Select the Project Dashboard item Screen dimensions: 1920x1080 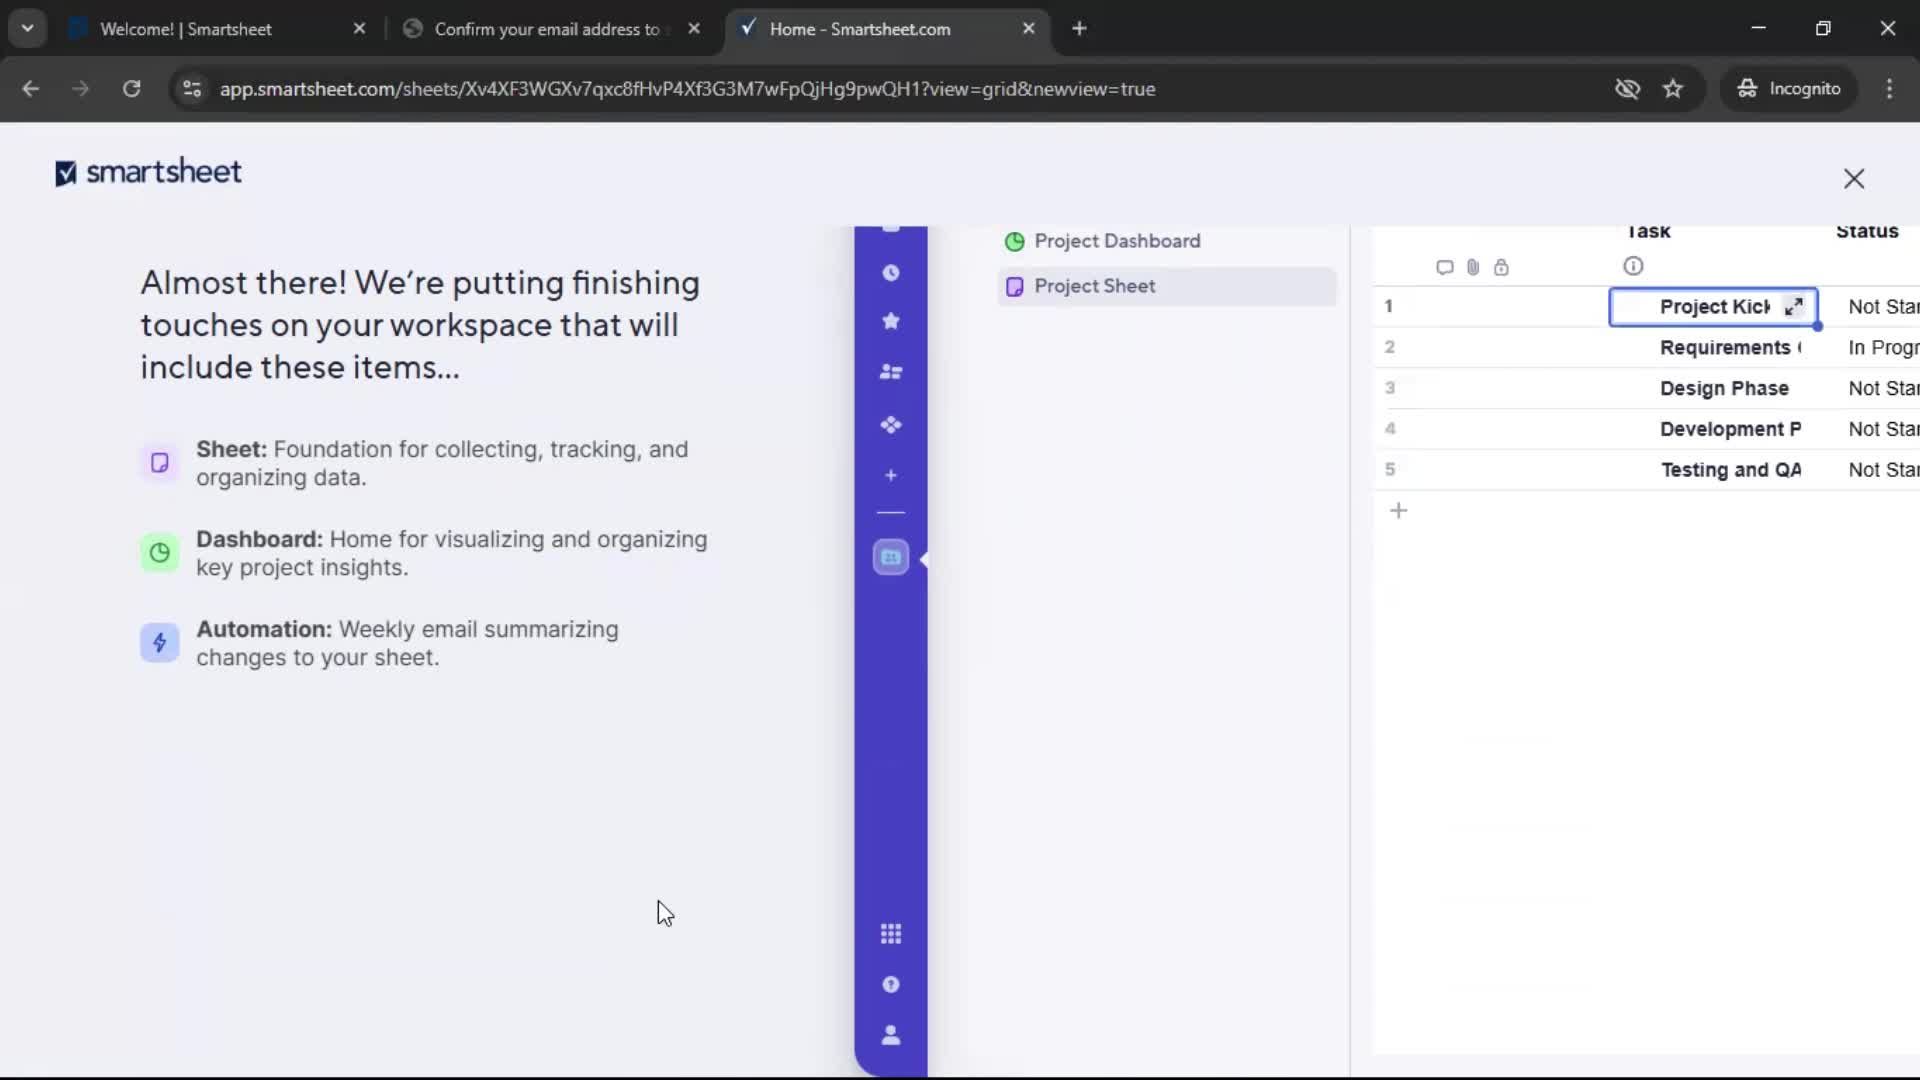click(x=1117, y=241)
